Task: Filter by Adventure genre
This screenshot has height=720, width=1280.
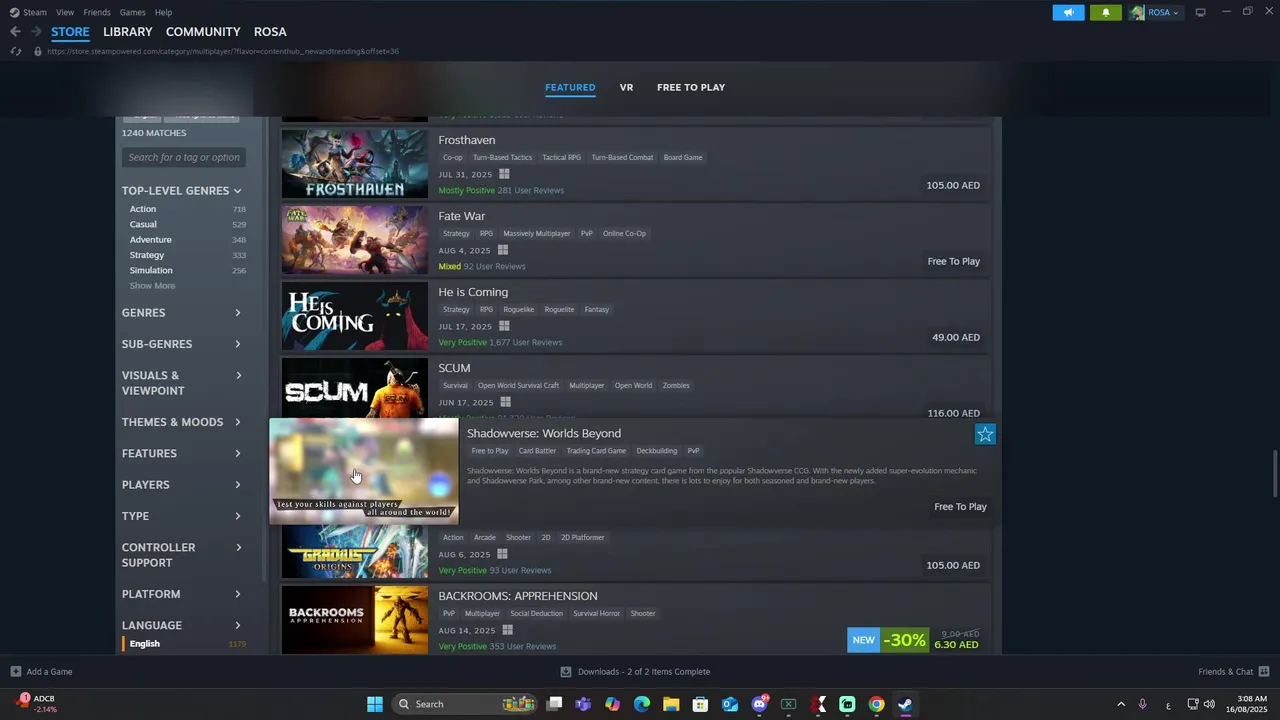Action: (150, 239)
